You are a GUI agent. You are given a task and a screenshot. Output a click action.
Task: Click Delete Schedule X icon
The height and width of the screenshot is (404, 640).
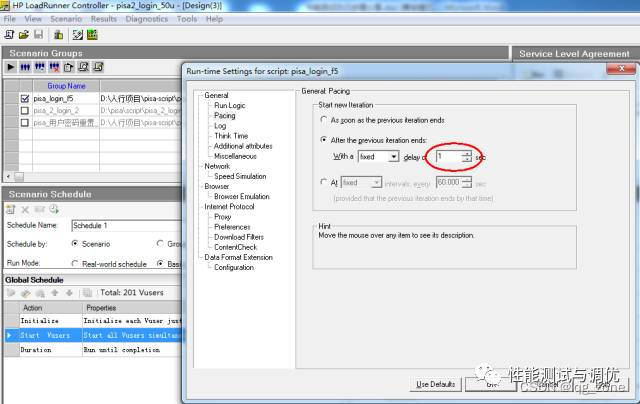point(25,209)
